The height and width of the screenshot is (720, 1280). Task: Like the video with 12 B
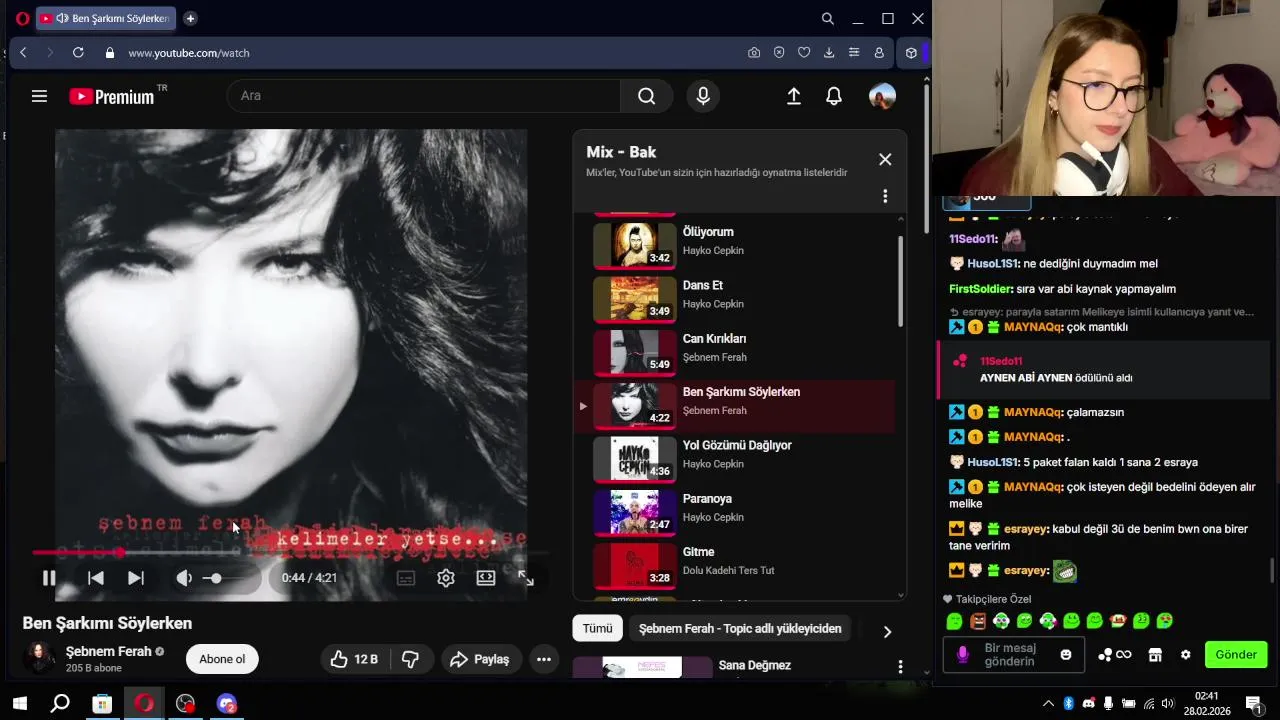tap(354, 659)
